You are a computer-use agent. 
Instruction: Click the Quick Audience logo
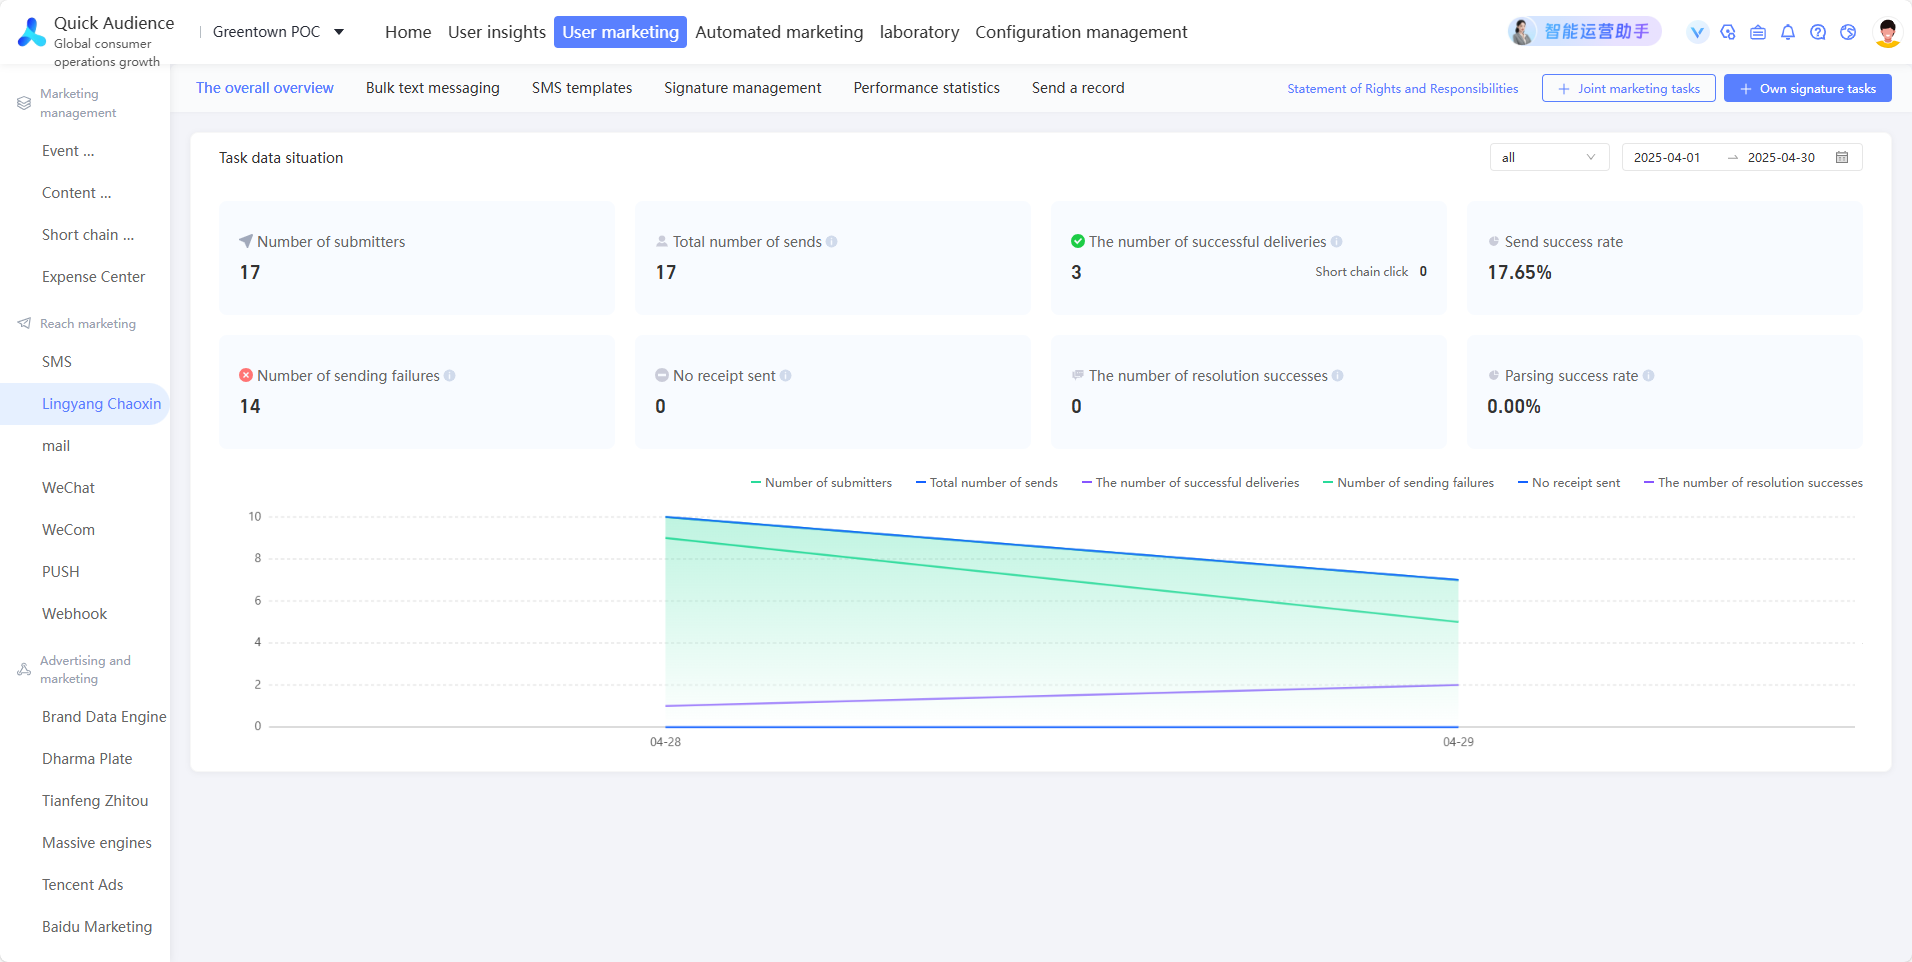pos(32,32)
